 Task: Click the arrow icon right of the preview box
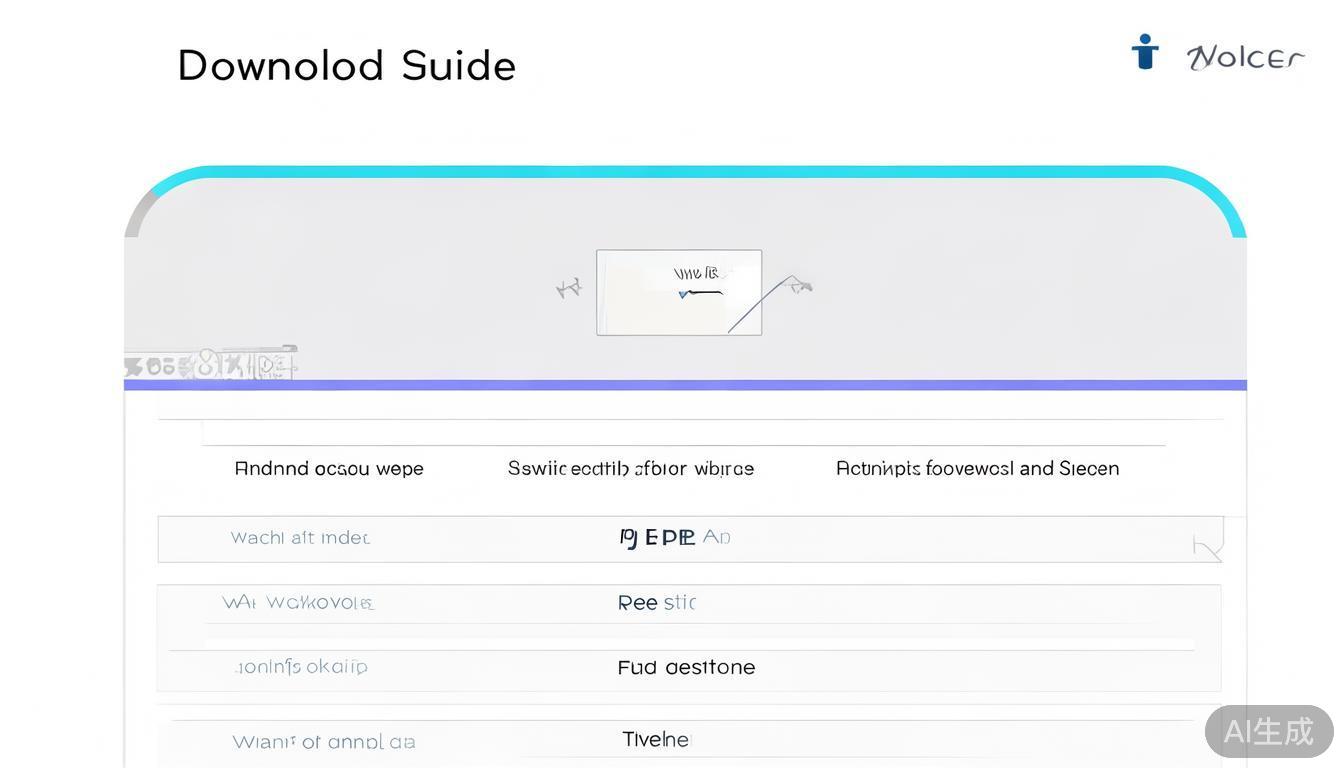pyautogui.click(x=799, y=286)
